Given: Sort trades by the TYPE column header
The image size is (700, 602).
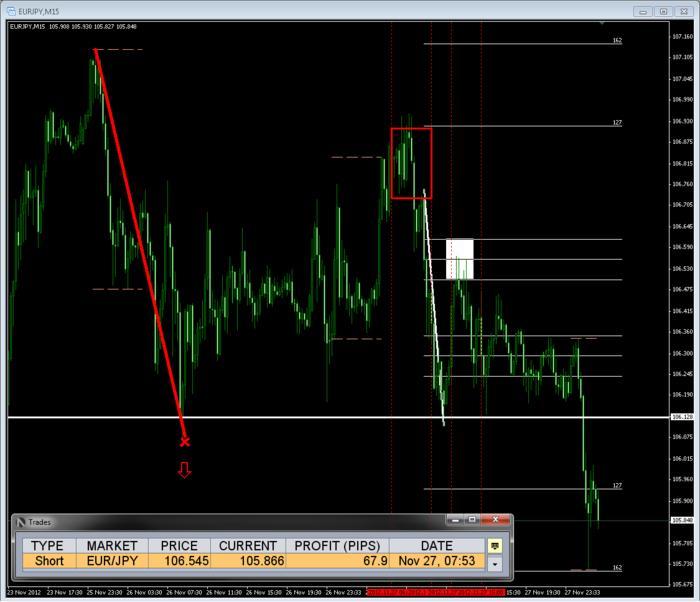Looking at the screenshot, I should (48, 546).
